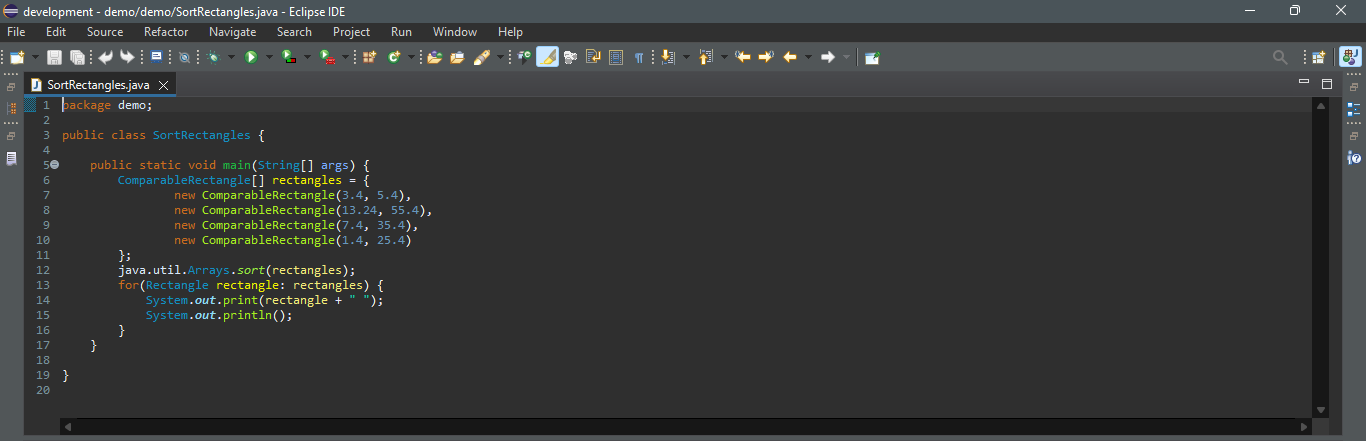Open the Window menu
The width and height of the screenshot is (1366, 441).
click(x=455, y=32)
